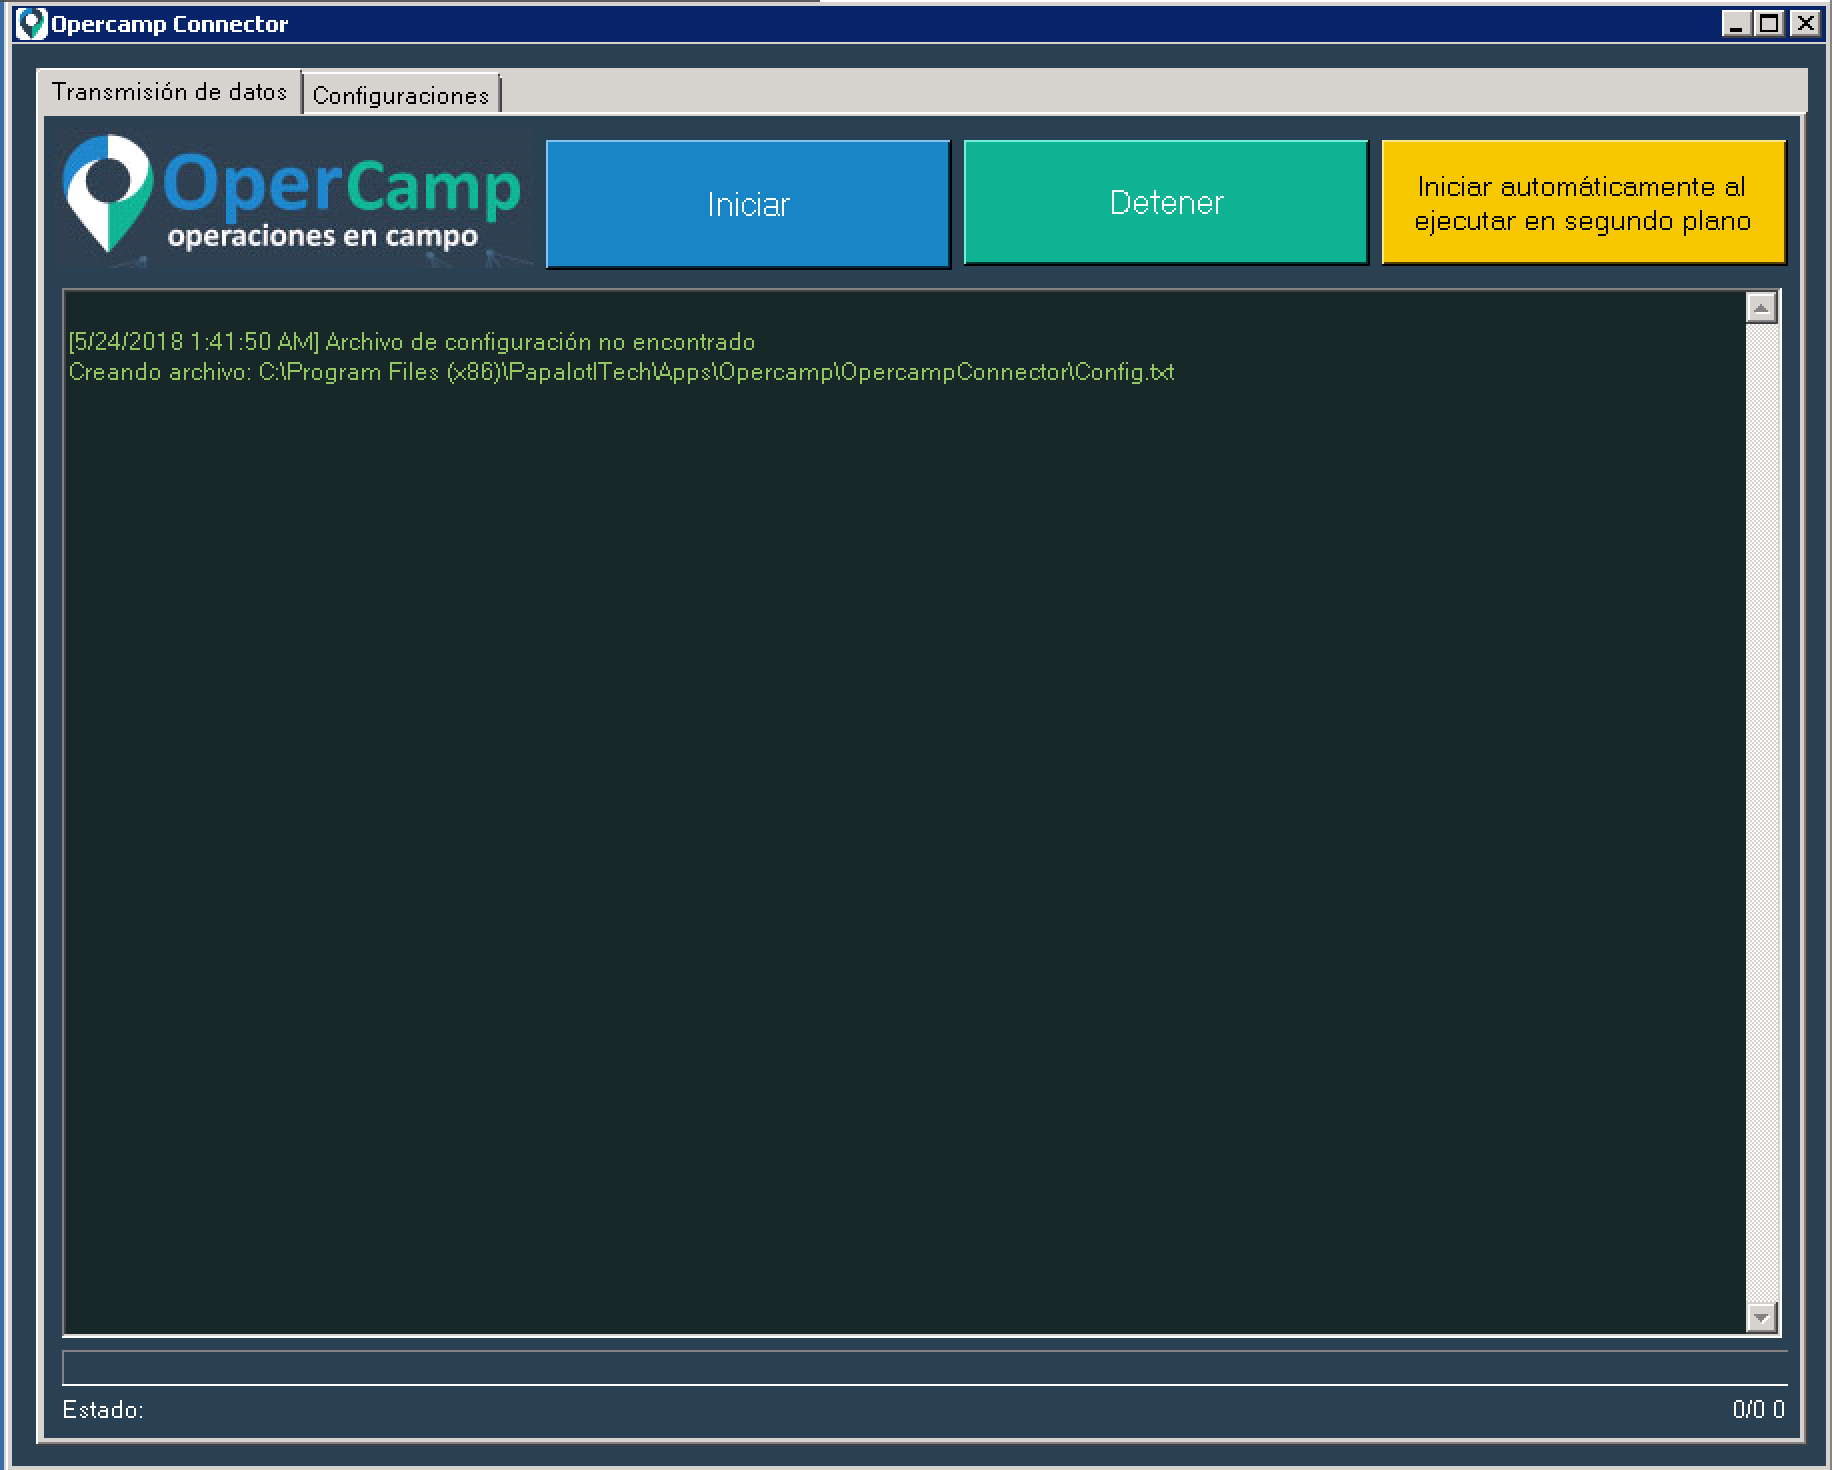Stop transmission with the Detener button

pyautogui.click(x=1166, y=203)
